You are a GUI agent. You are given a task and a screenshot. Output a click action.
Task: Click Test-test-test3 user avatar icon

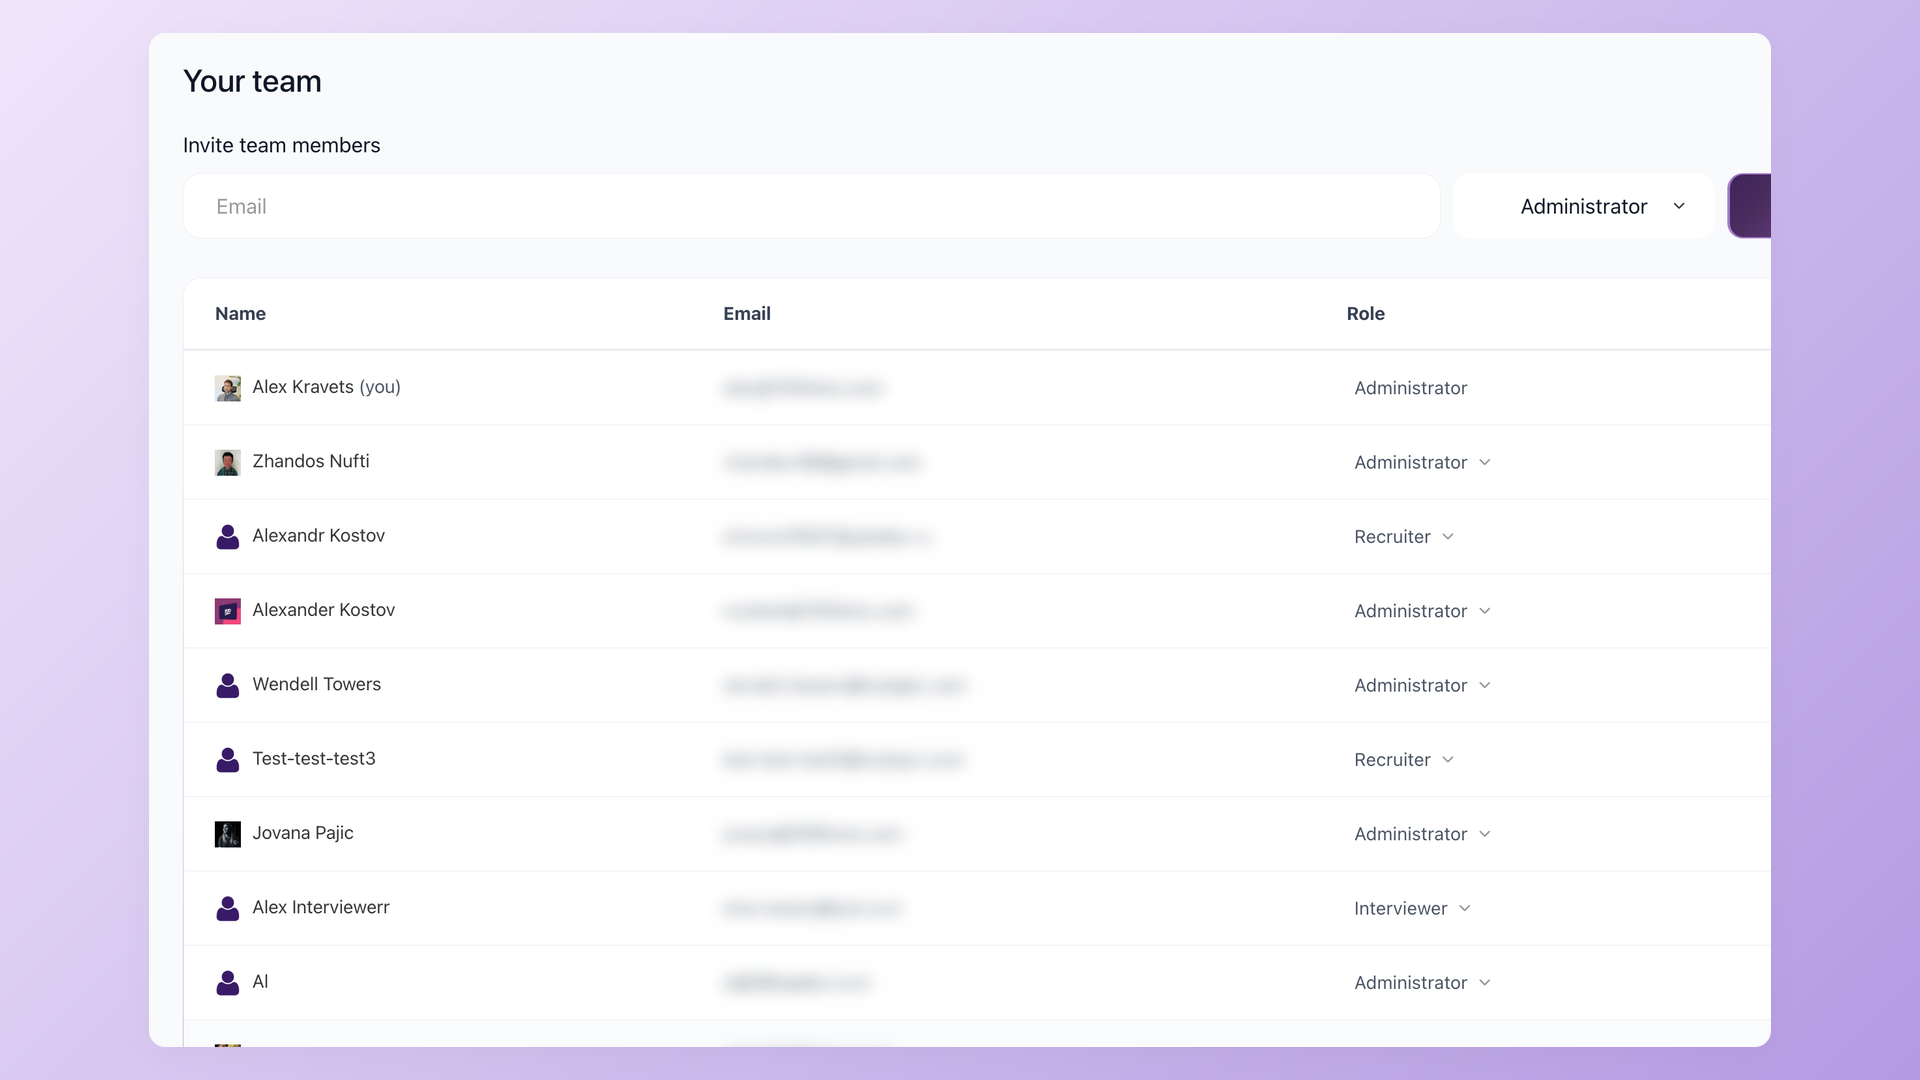click(228, 760)
